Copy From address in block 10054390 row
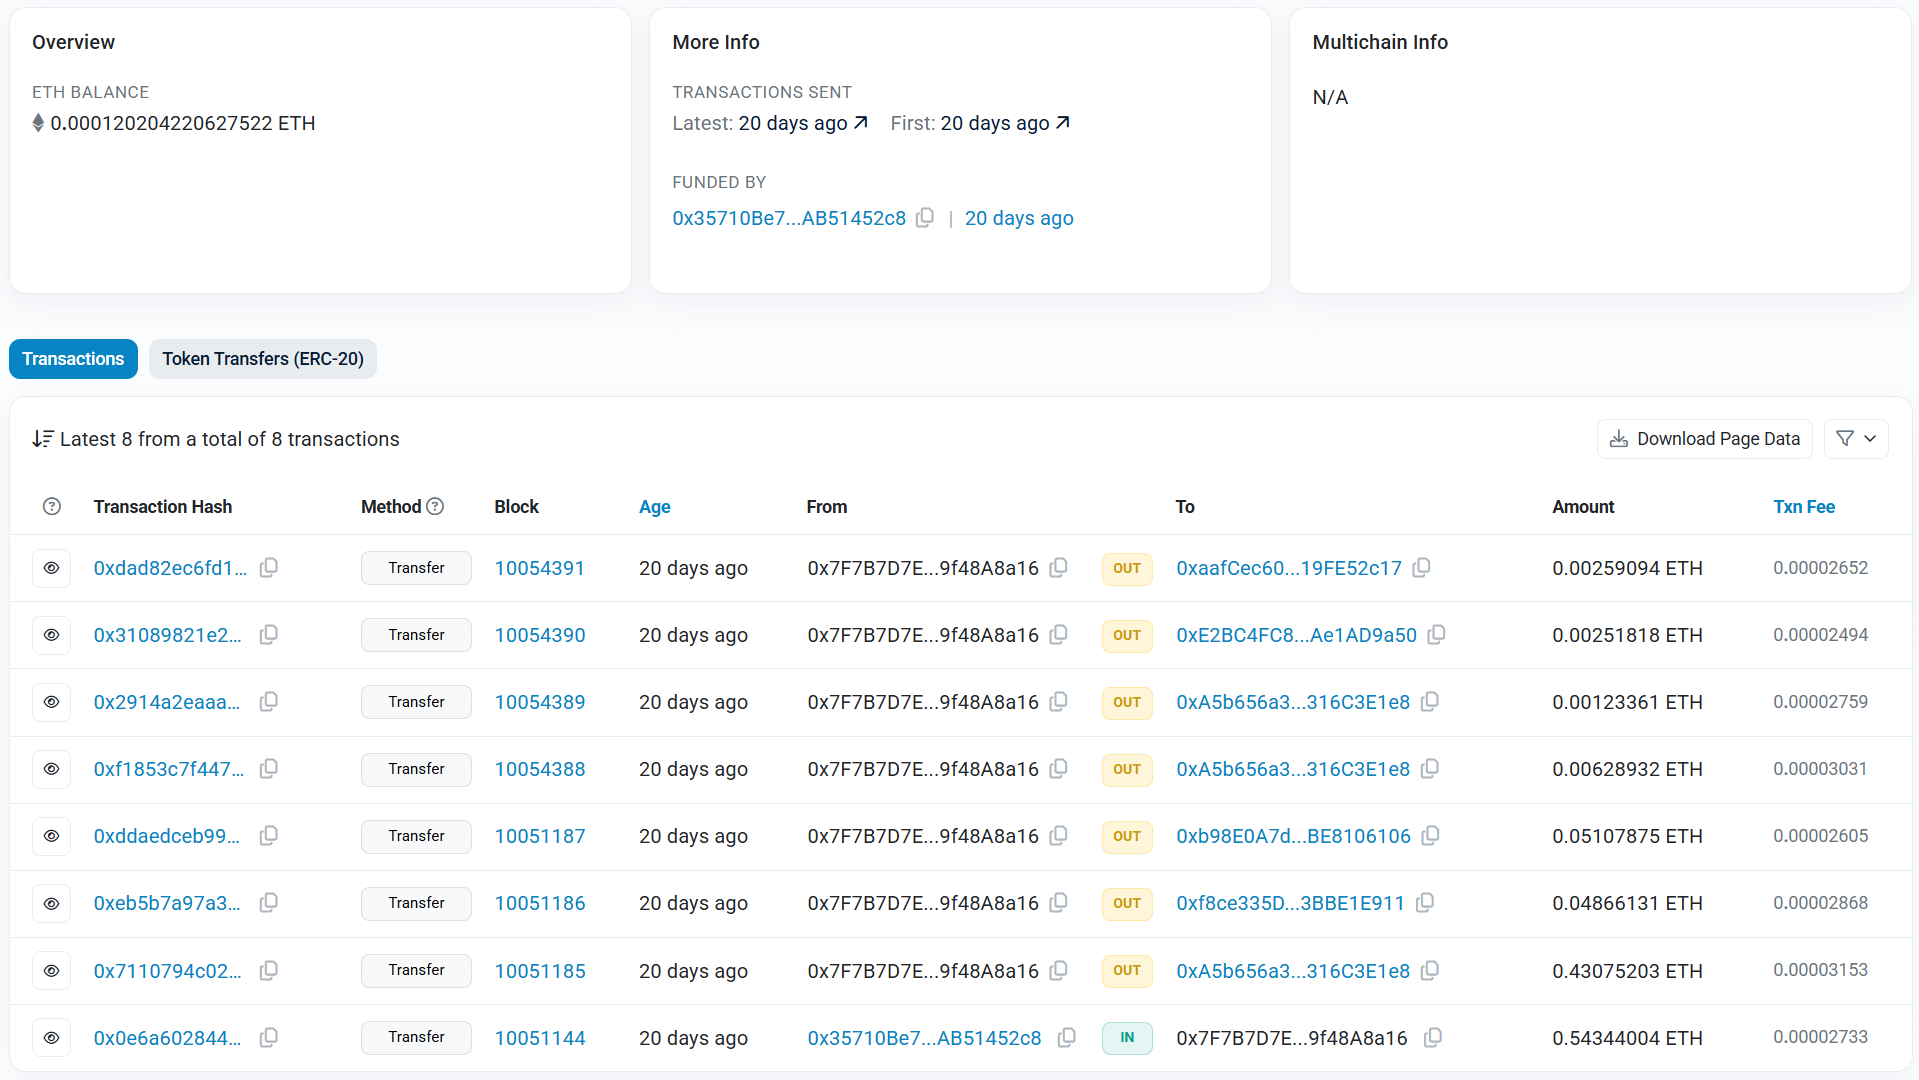This screenshot has width=1919, height=1080. click(1058, 635)
